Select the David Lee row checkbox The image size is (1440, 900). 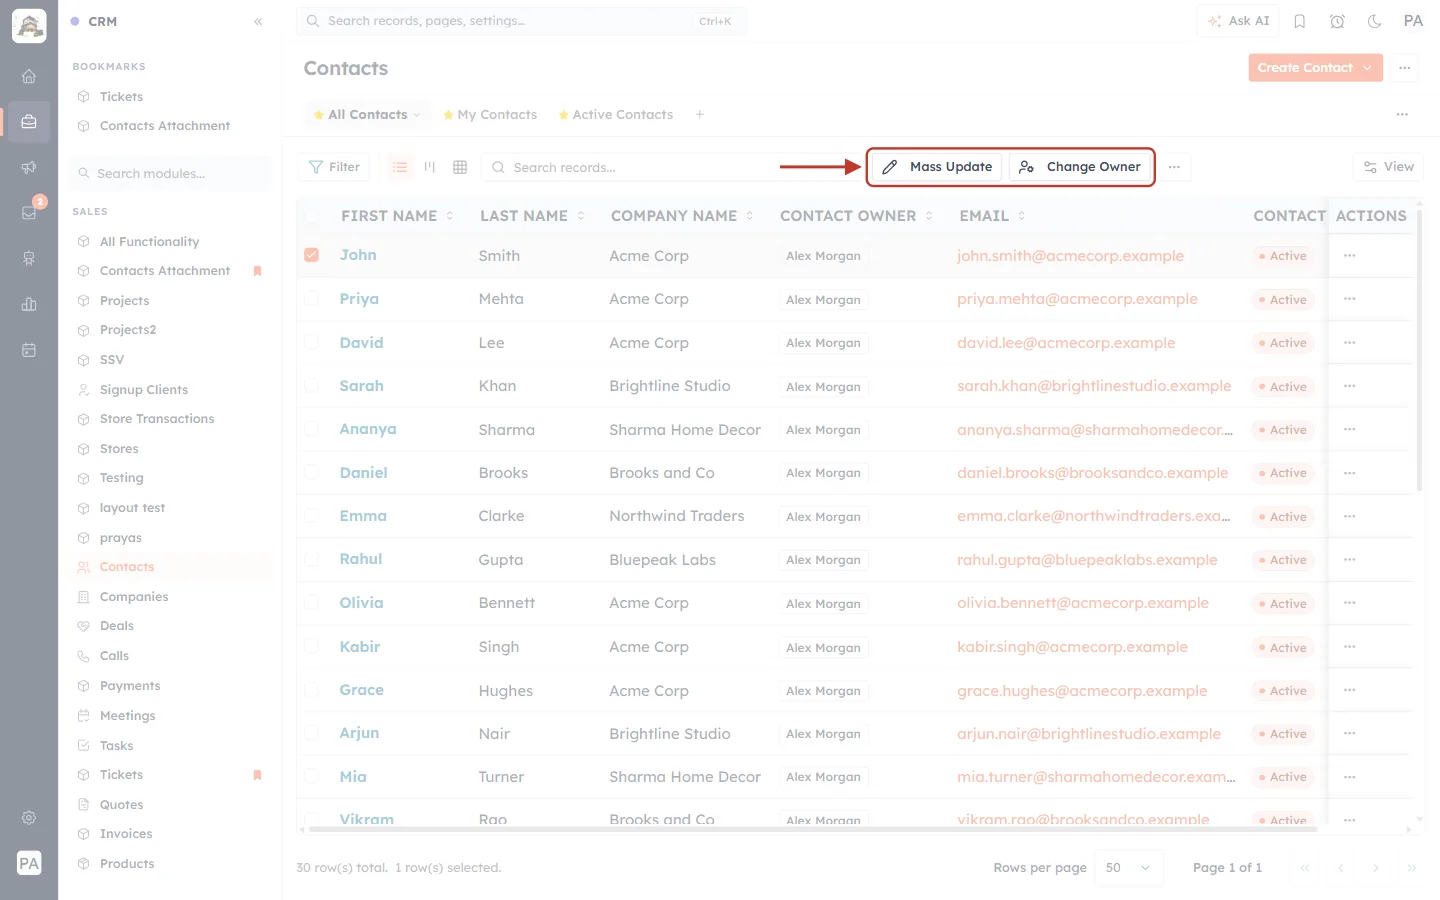[x=312, y=342]
